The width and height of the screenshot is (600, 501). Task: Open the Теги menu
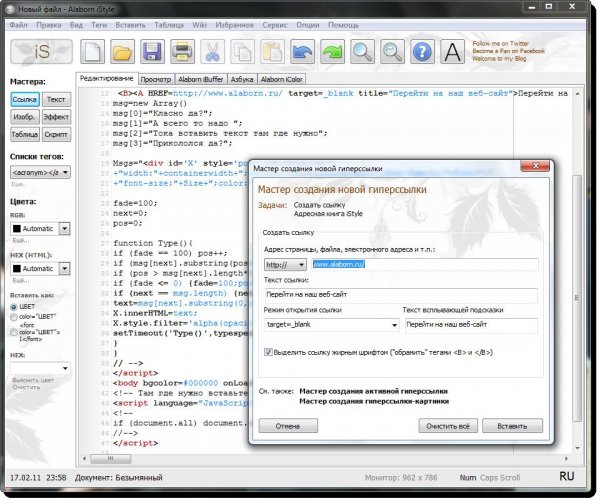pyautogui.click(x=99, y=25)
